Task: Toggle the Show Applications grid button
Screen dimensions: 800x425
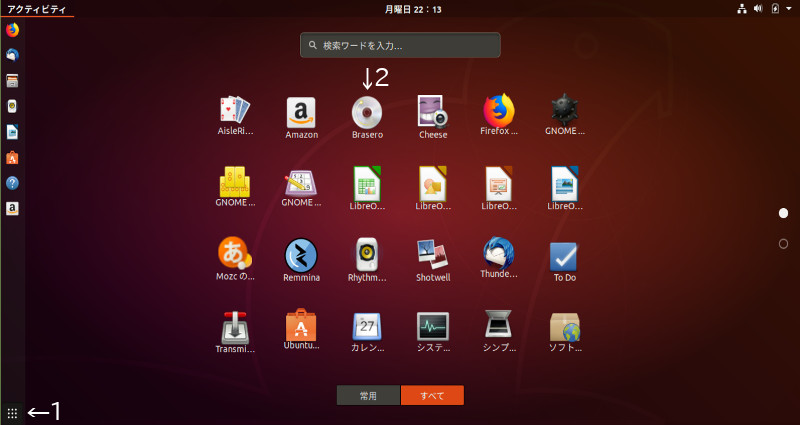Action: [x=12, y=413]
